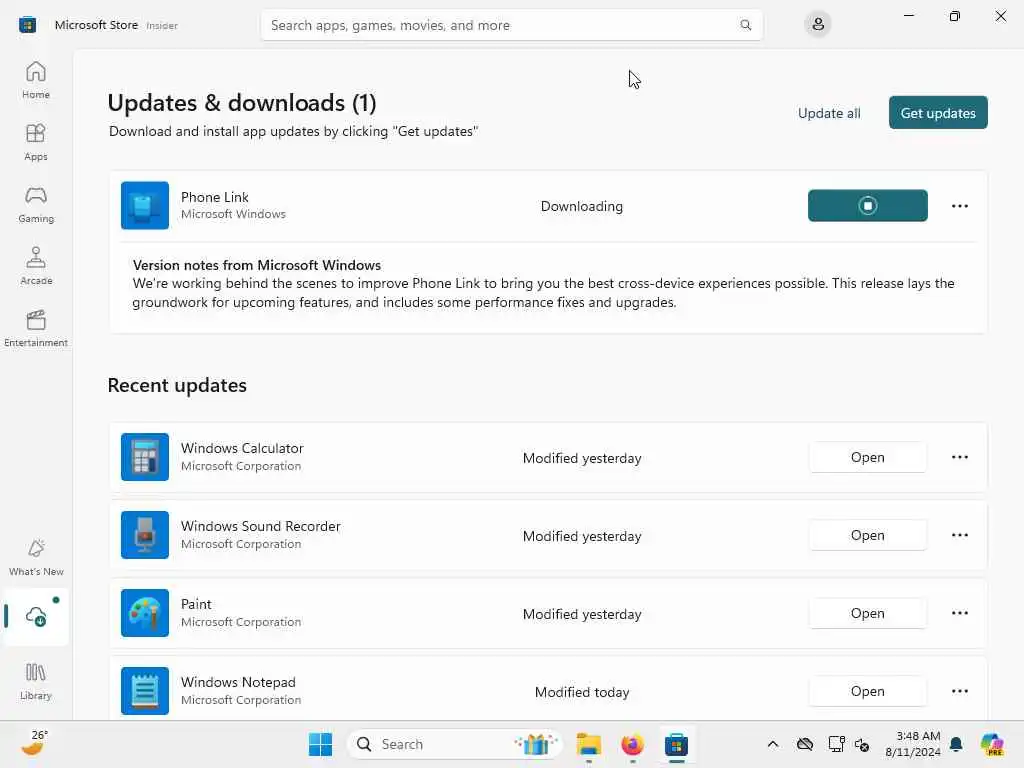Click the Windows Calculator app icon
This screenshot has height=768, width=1024.
[x=144, y=457]
